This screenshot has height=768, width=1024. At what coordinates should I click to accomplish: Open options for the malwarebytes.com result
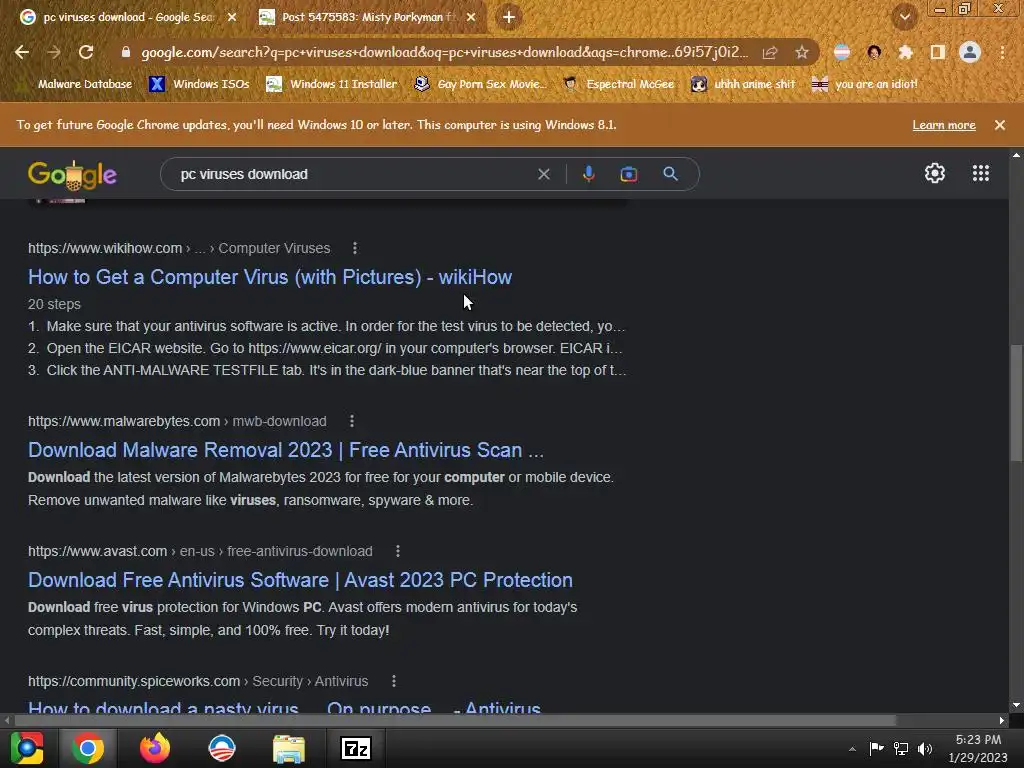(x=351, y=421)
